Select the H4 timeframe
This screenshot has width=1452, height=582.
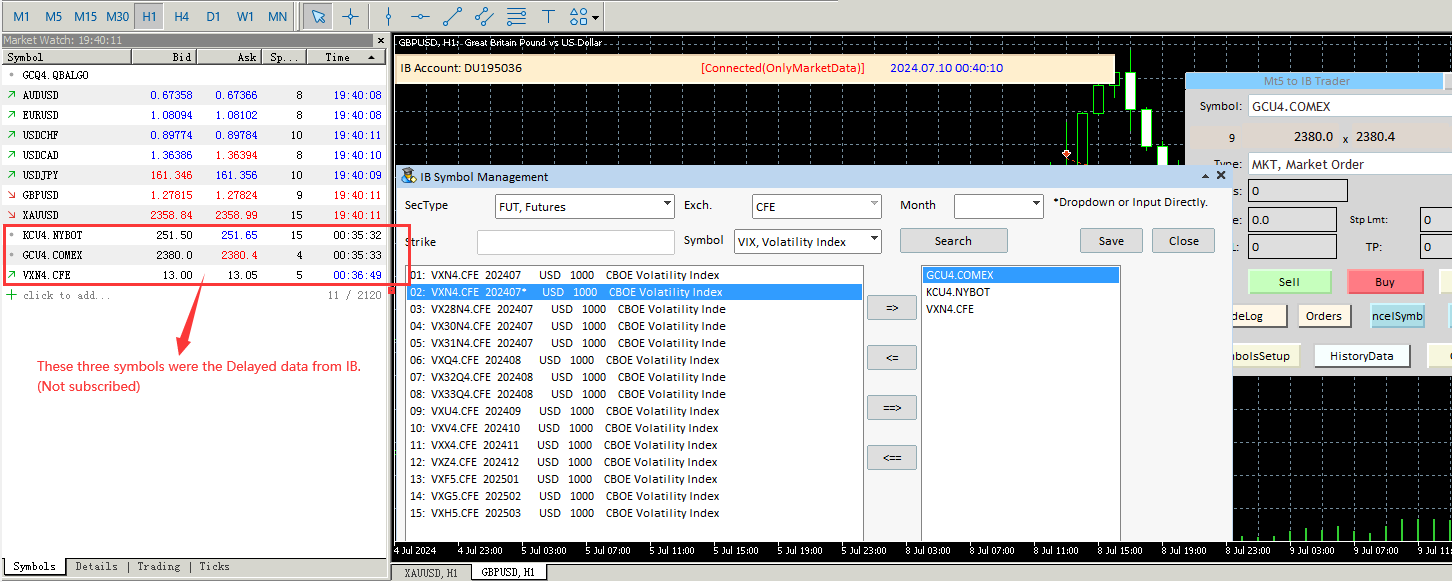[181, 16]
